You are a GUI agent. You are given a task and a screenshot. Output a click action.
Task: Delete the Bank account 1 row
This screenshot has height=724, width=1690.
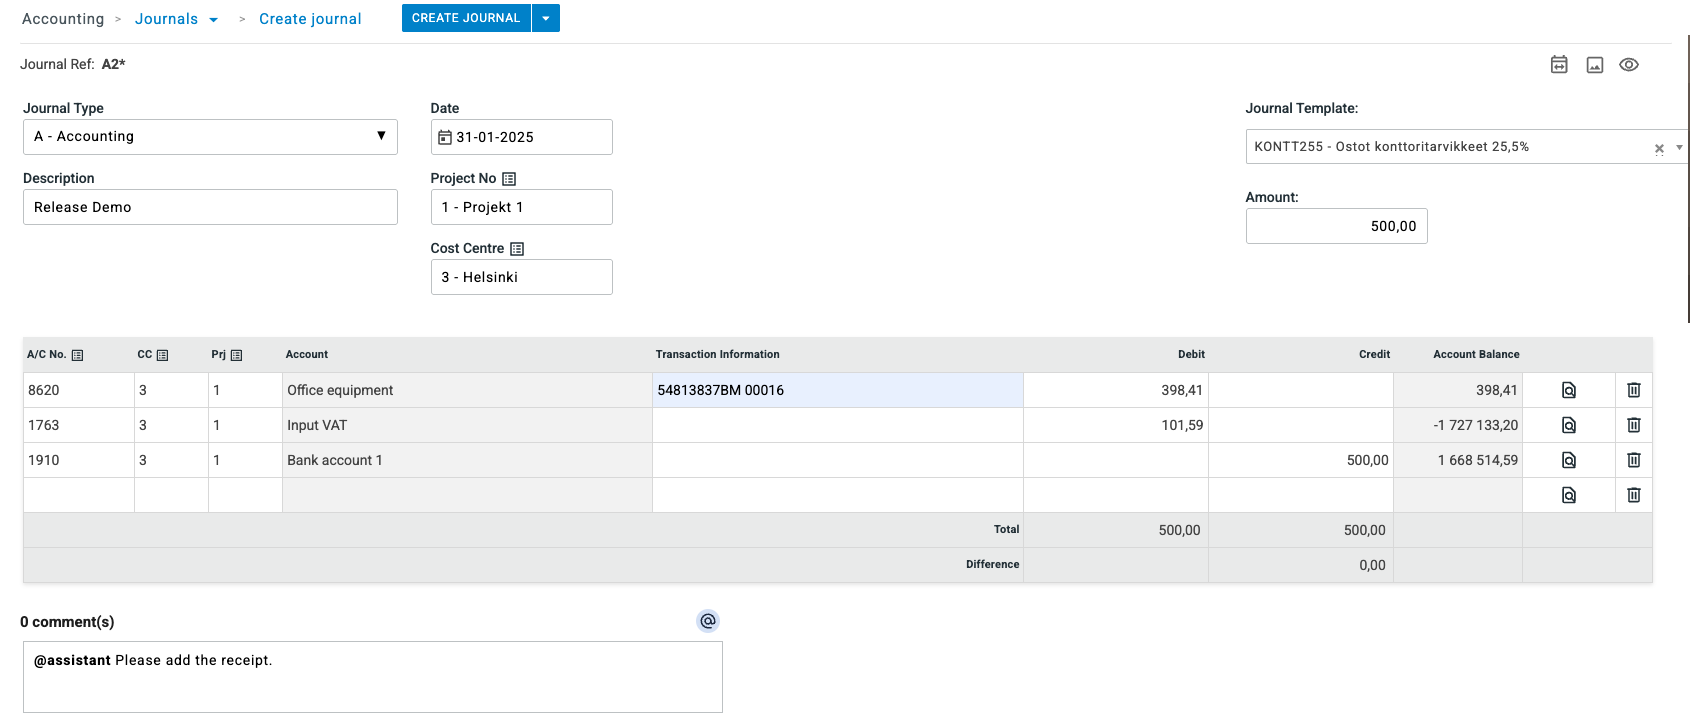click(x=1633, y=460)
